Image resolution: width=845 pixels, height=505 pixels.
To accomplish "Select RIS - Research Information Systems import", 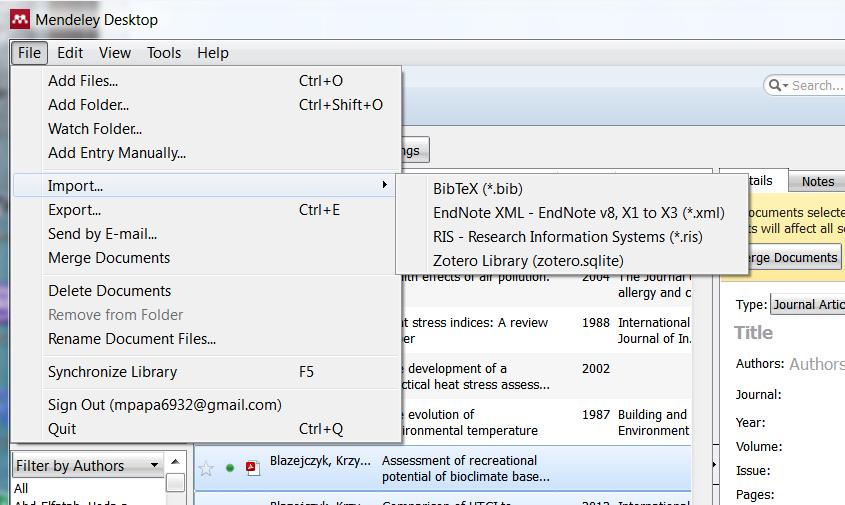I will point(572,237).
